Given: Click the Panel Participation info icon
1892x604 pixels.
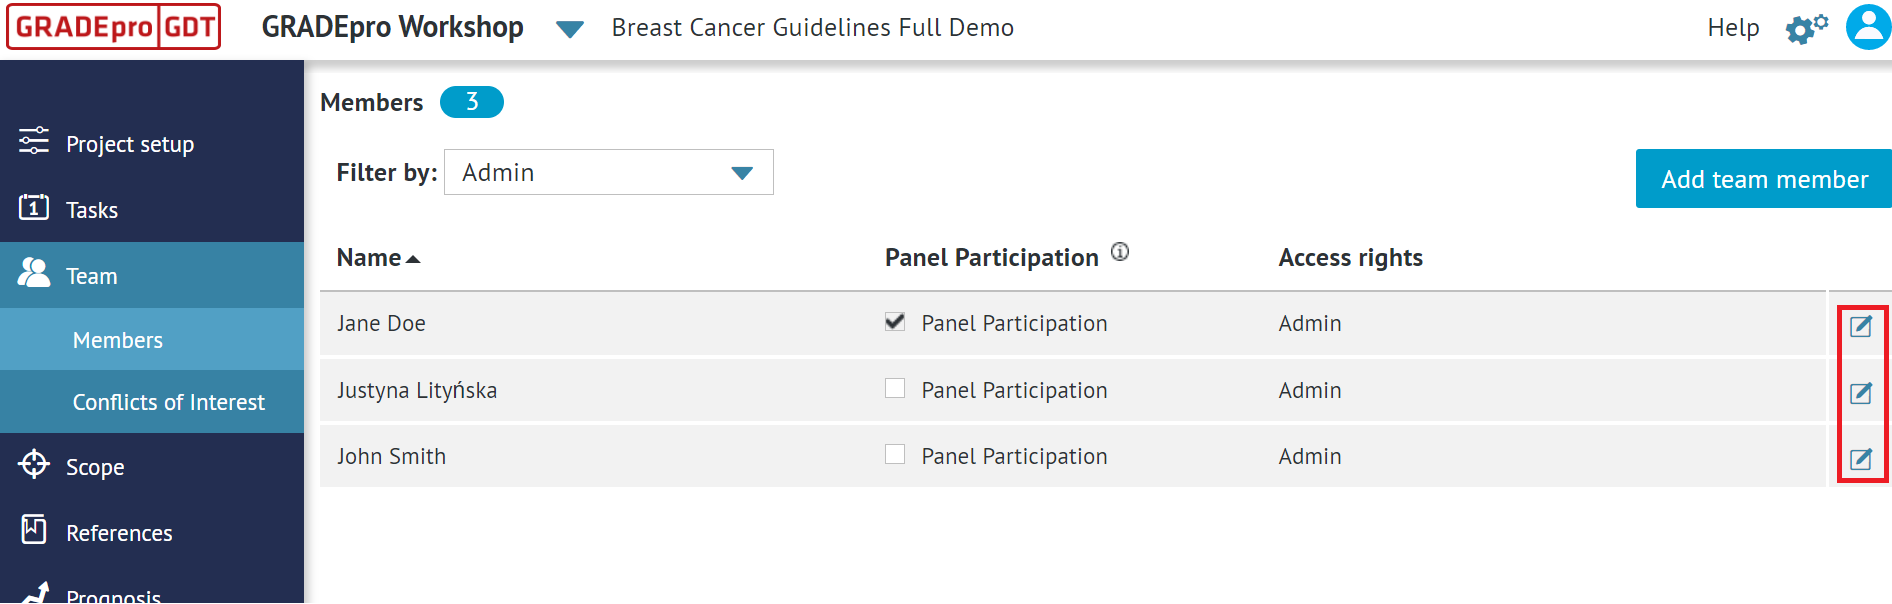Looking at the screenshot, I should pos(1120,252).
